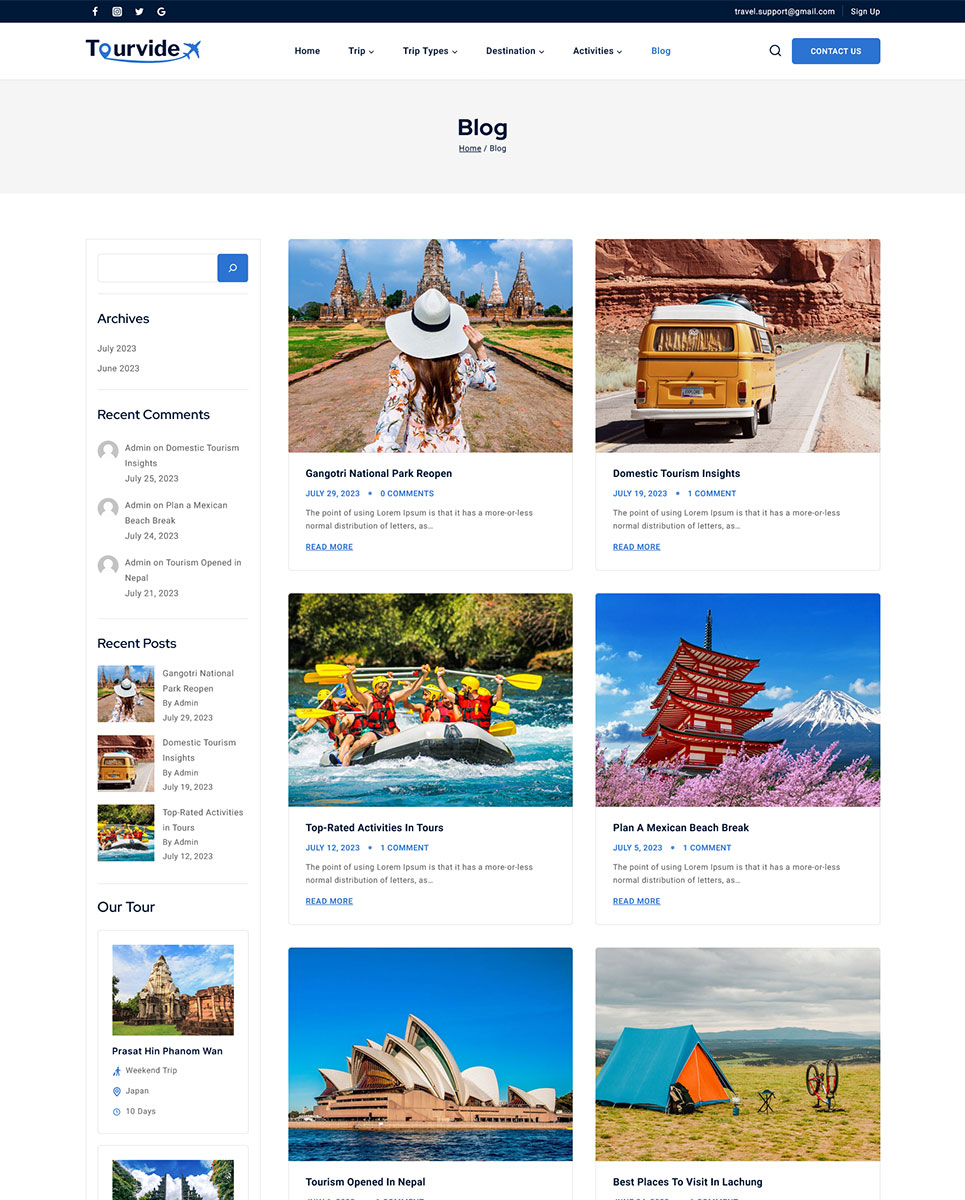Click Read More under Gangotri National Park Reopen
The width and height of the screenshot is (965, 1200).
click(329, 547)
